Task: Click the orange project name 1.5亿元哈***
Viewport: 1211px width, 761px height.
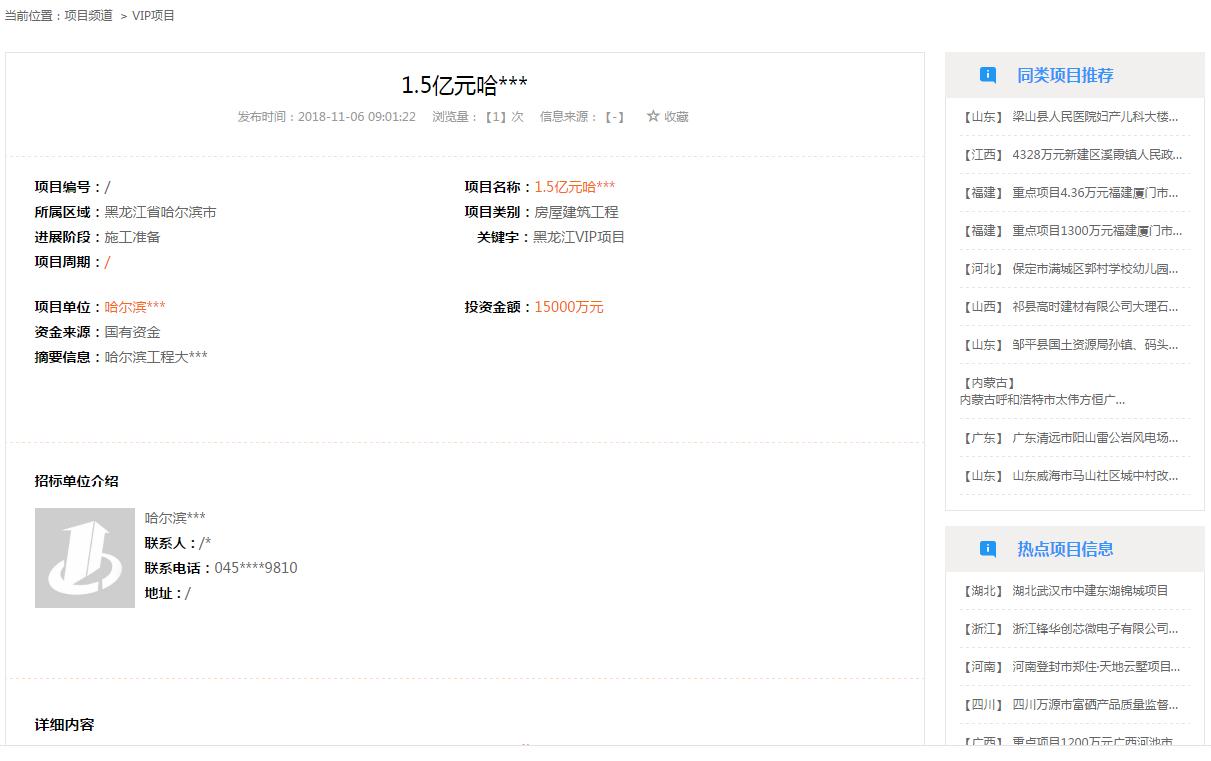Action: tap(575, 186)
